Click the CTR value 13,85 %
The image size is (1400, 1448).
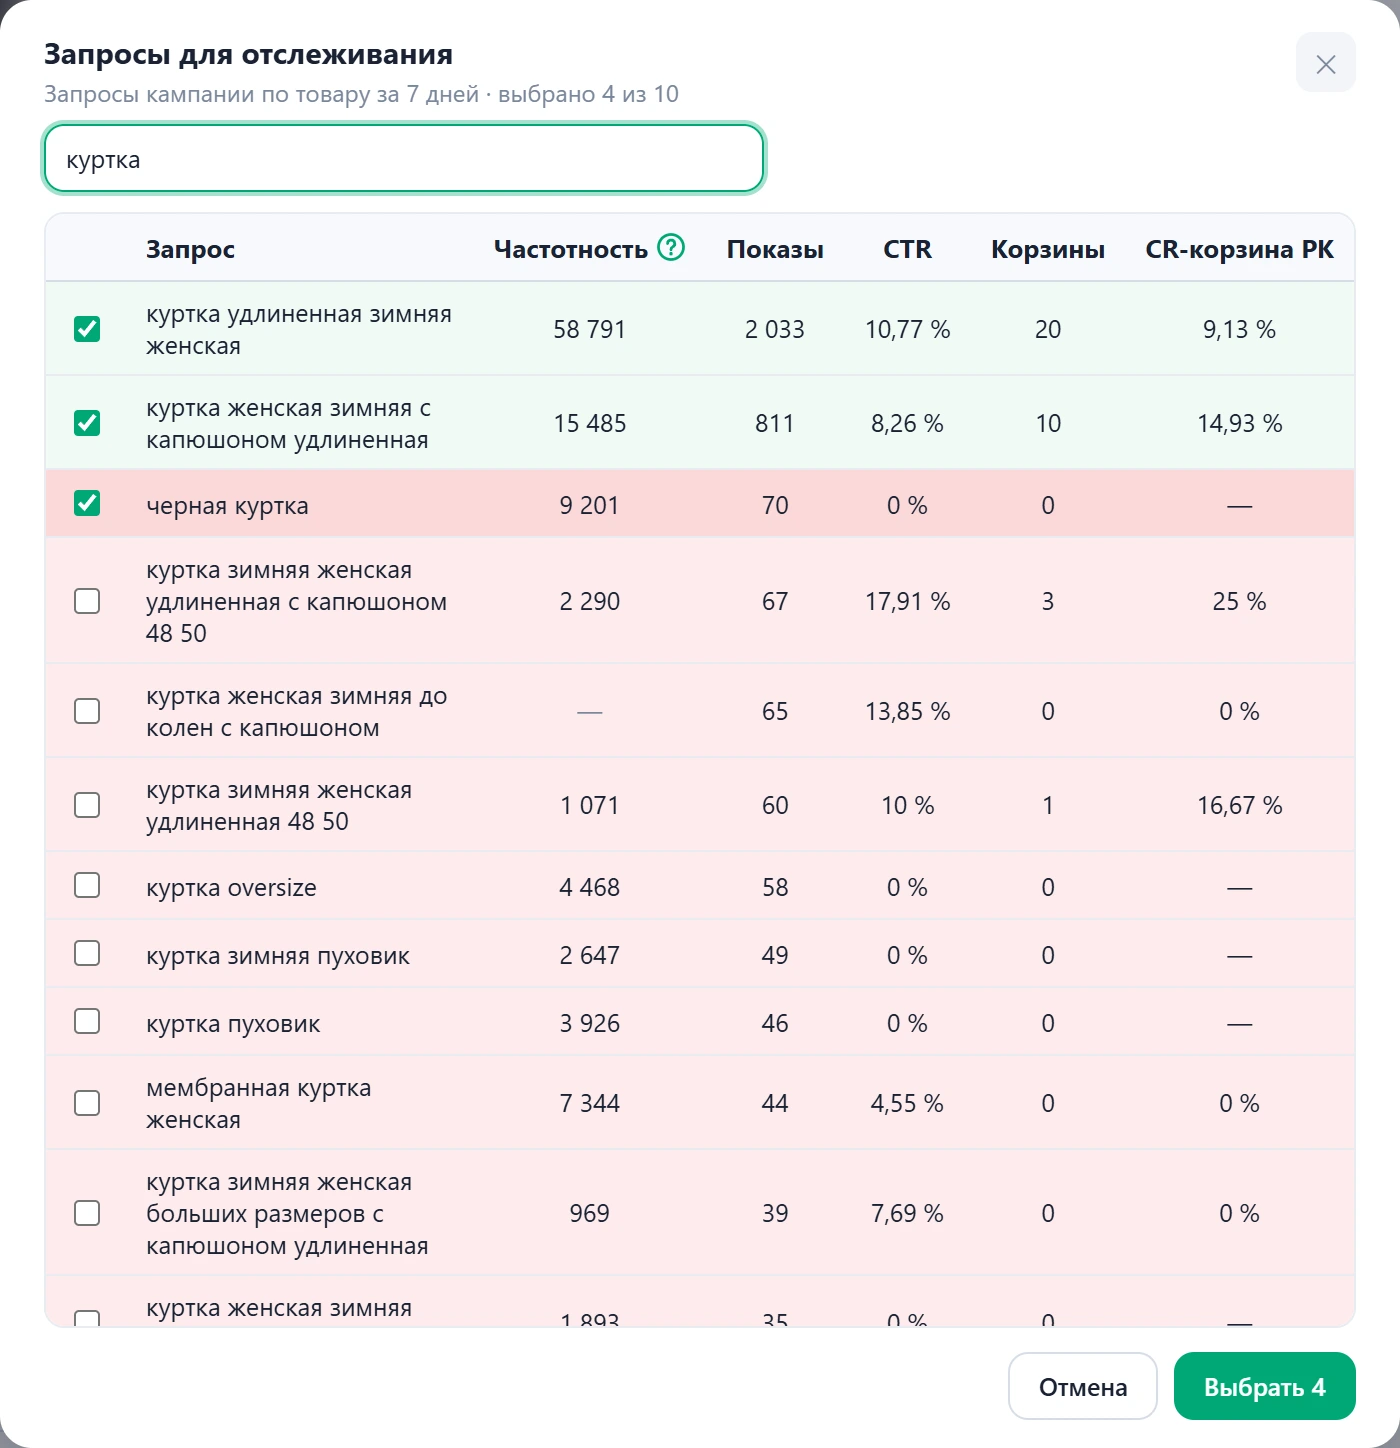click(908, 711)
